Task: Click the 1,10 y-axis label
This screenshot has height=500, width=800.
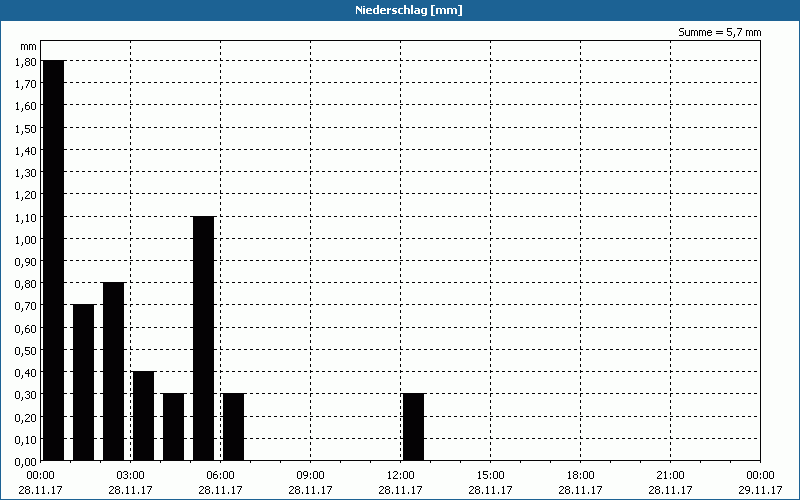Action: tap(26, 217)
